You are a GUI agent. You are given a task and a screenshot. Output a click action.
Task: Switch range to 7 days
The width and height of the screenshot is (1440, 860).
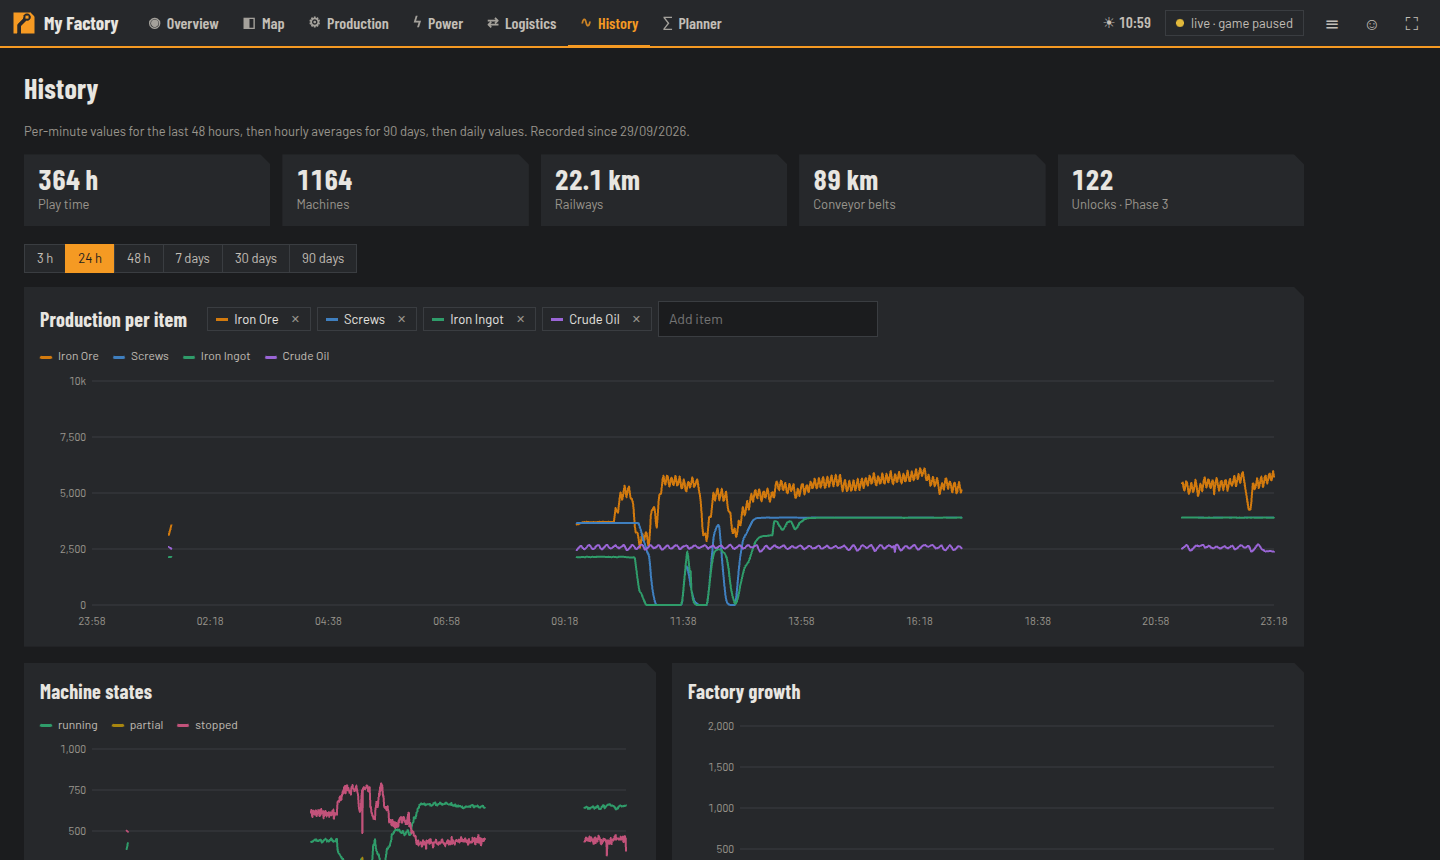pyautogui.click(x=193, y=258)
